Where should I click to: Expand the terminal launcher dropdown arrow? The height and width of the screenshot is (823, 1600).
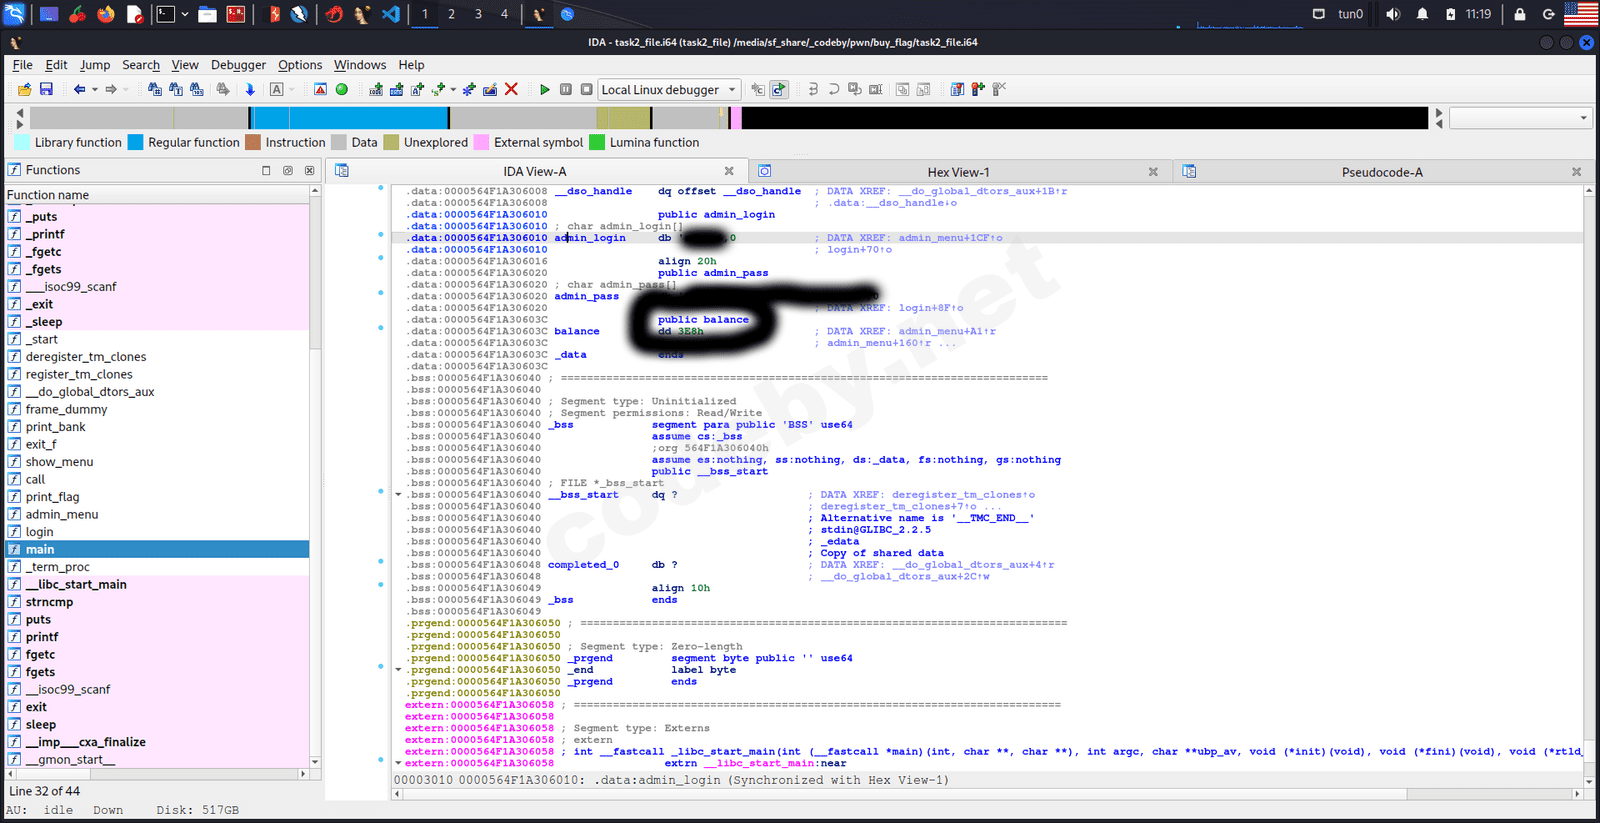pyautogui.click(x=185, y=14)
